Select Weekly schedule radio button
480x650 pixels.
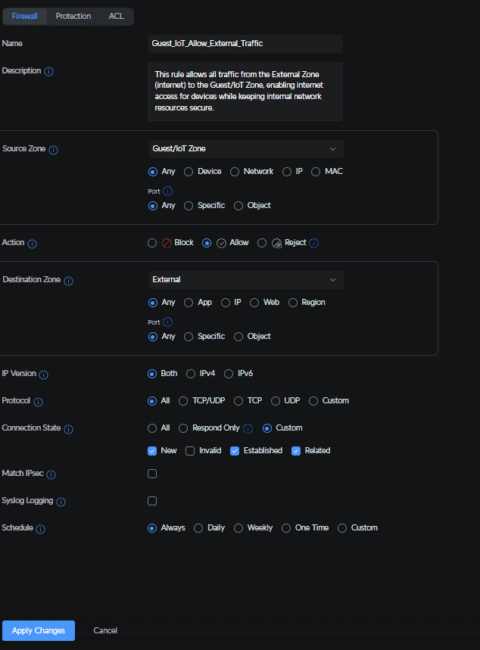(x=238, y=528)
